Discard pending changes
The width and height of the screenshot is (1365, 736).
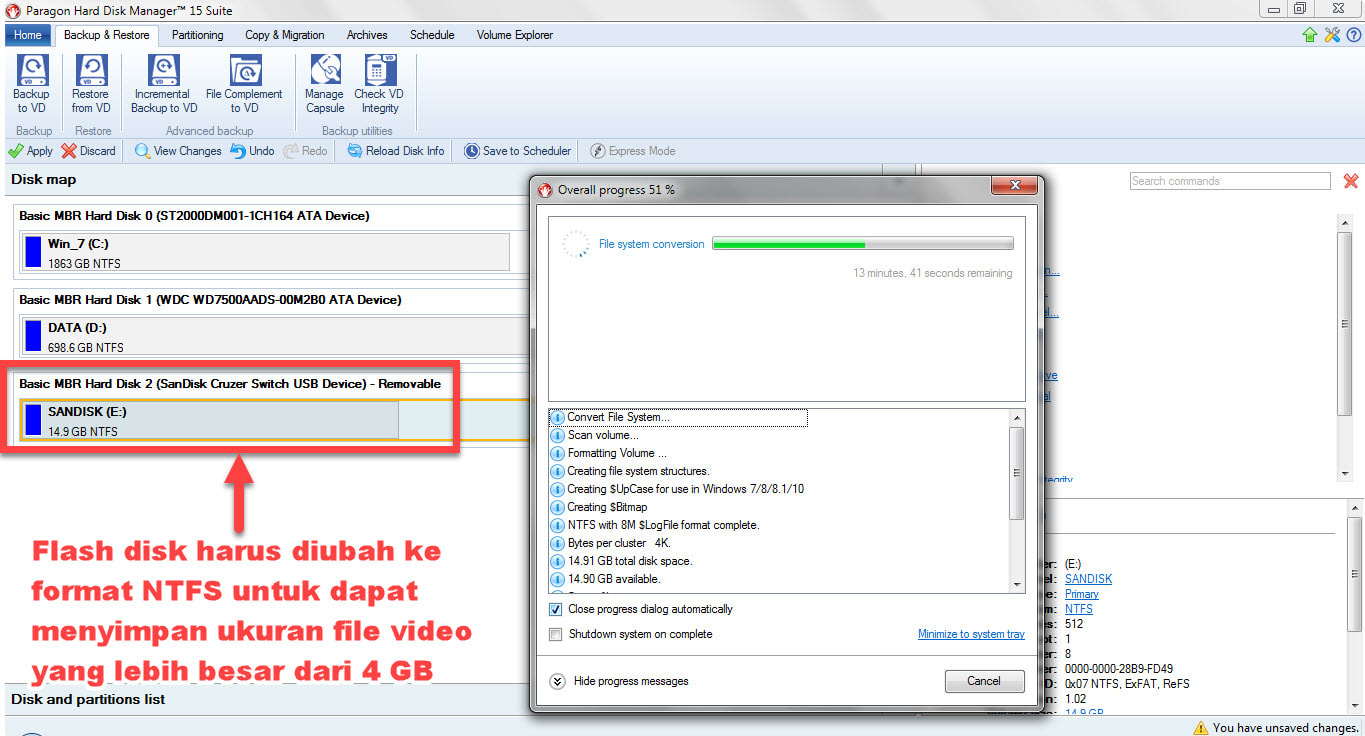(x=88, y=151)
